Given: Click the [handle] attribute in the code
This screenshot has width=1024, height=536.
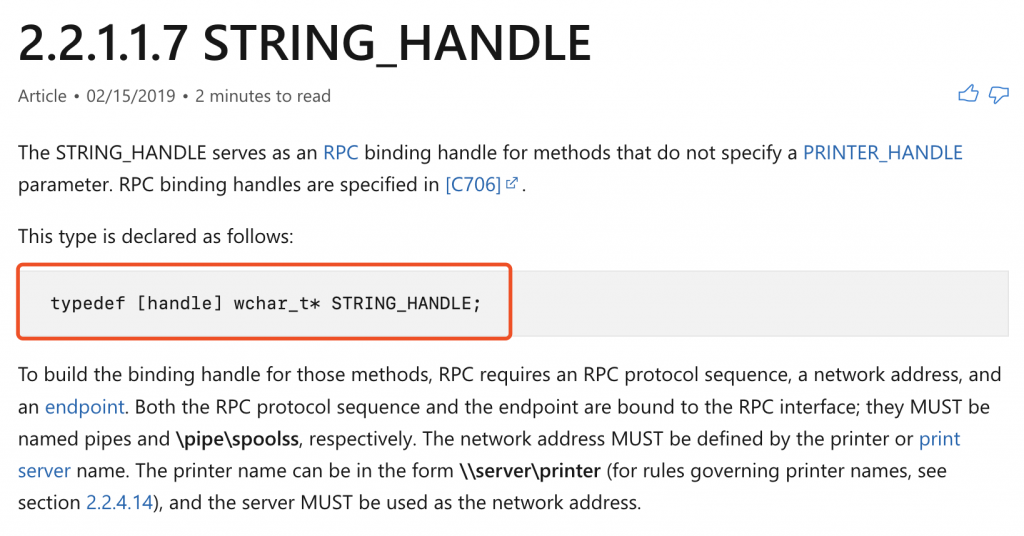Looking at the screenshot, I should [179, 302].
